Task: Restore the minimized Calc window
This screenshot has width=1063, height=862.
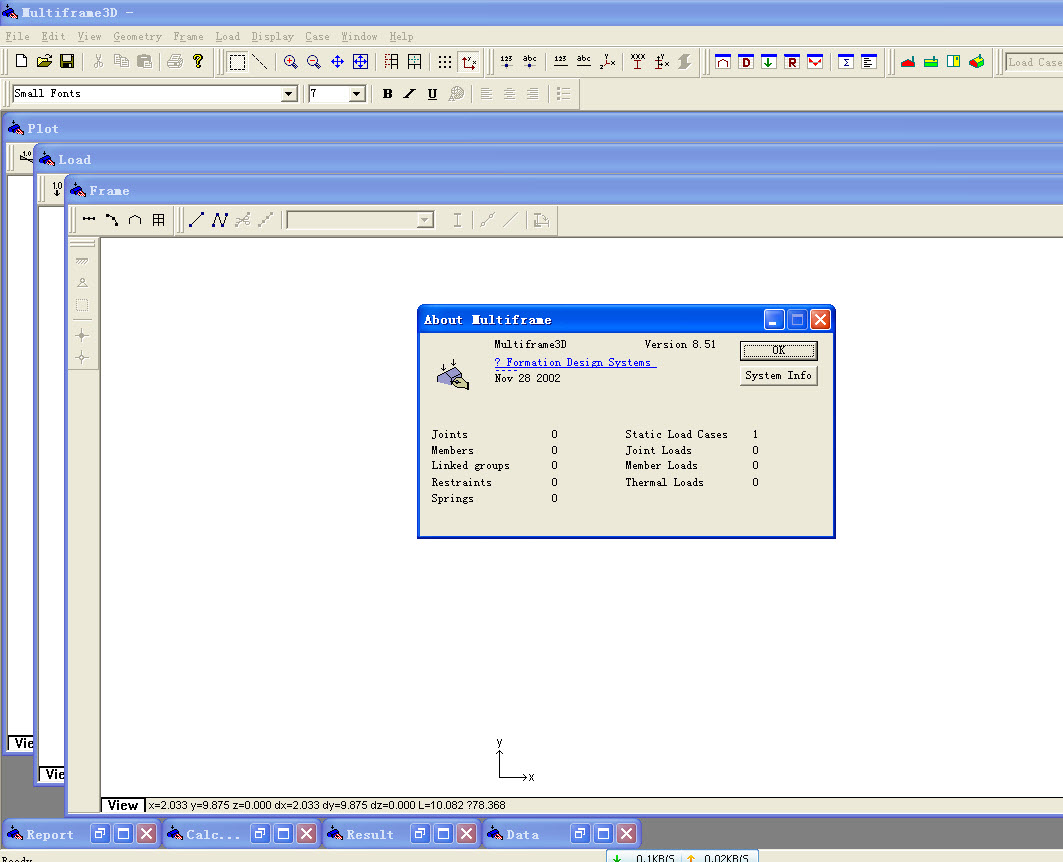Action: pyautogui.click(x=260, y=834)
